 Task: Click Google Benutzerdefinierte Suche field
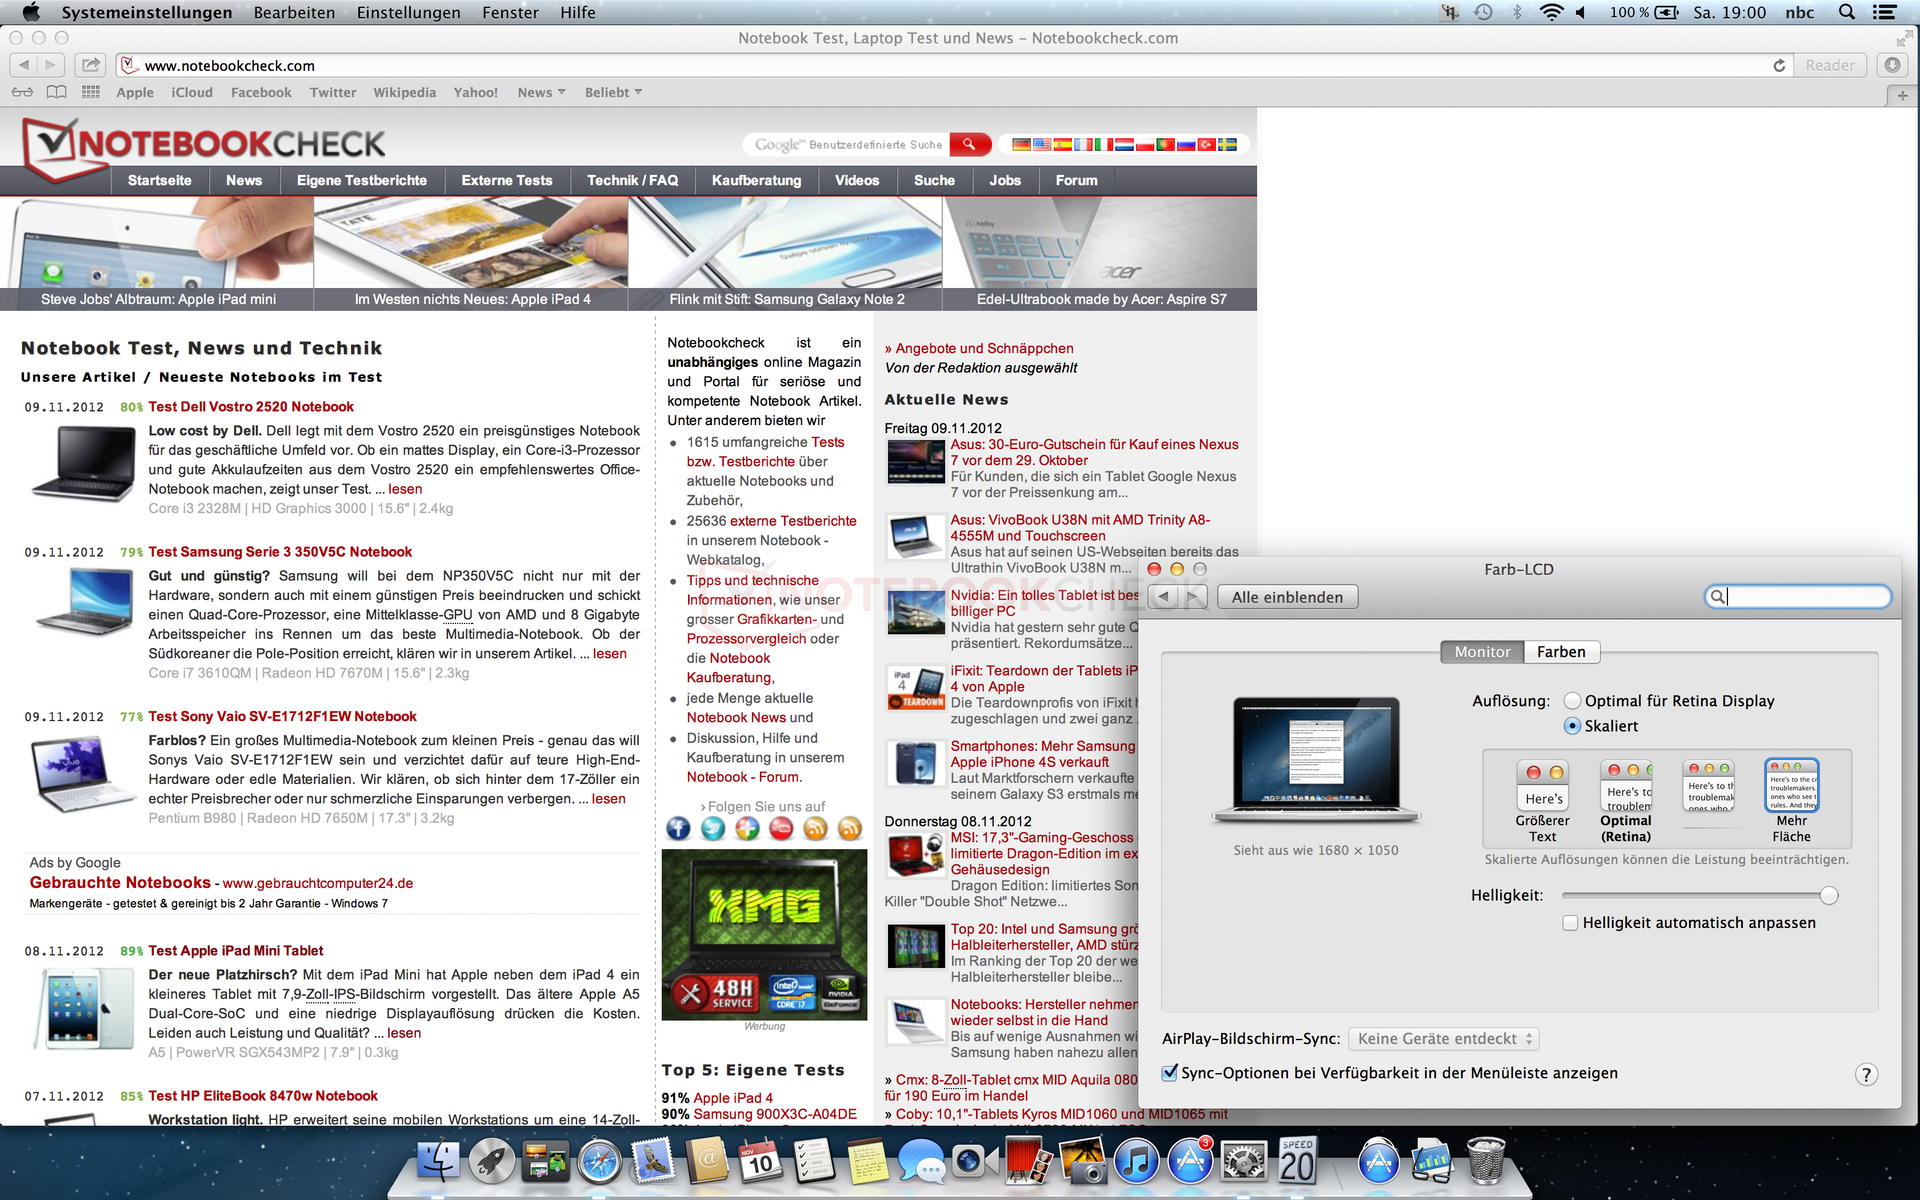click(x=847, y=144)
